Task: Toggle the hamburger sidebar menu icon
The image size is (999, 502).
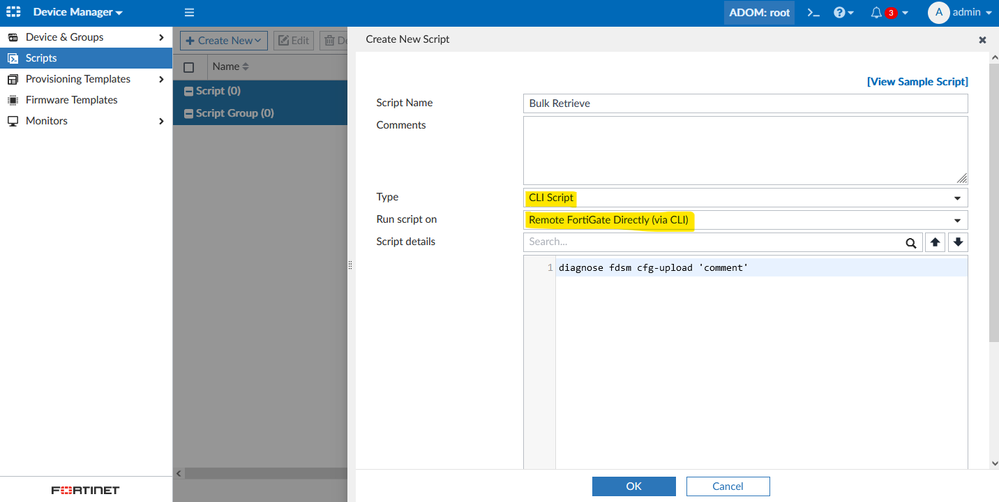Action: (189, 12)
